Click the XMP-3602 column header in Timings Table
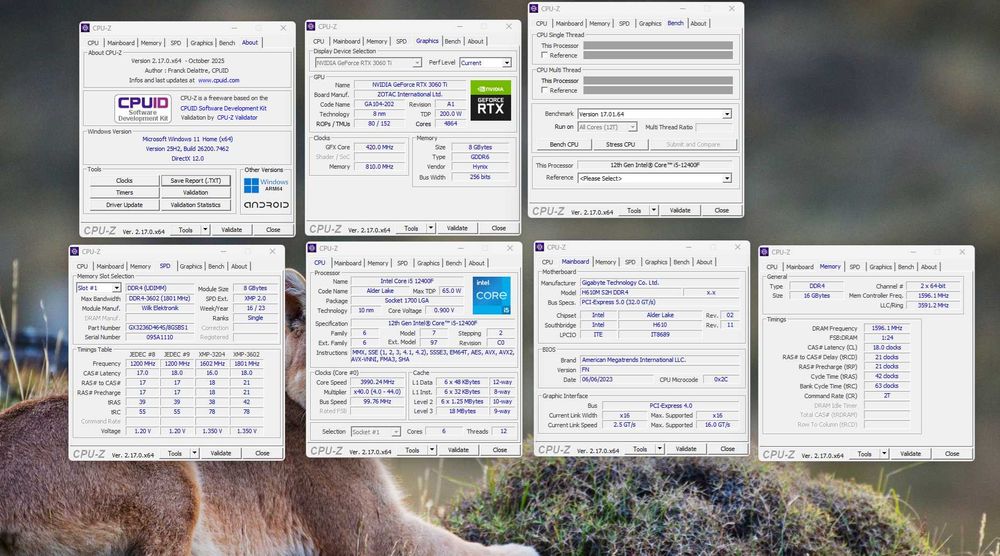 (246, 354)
